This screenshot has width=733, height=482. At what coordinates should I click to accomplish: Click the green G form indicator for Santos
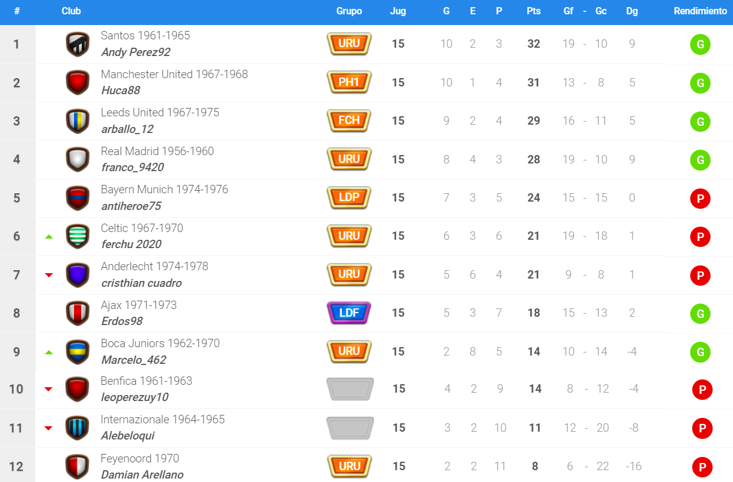click(700, 44)
